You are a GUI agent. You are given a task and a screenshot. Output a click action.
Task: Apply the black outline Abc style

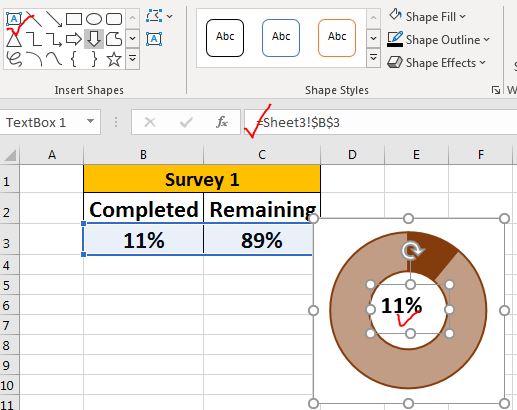point(225,38)
